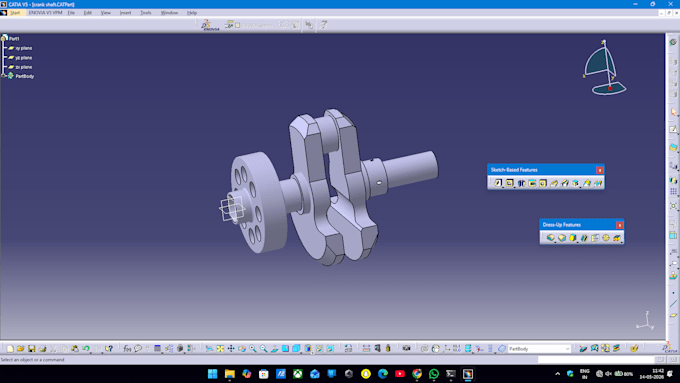Screen dimensions: 680x383
Task: Select the Shaft tool in Sketch-Based Features
Action: (x=521, y=183)
